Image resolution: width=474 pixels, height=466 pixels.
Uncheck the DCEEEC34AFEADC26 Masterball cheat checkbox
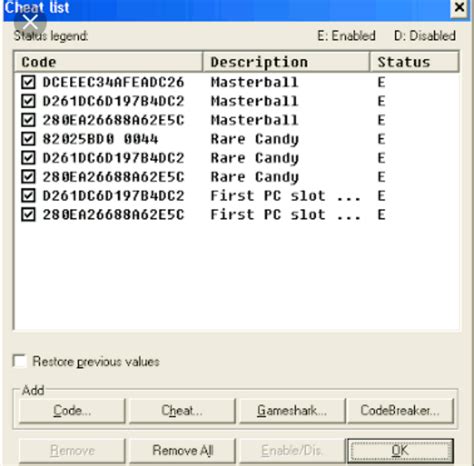(28, 82)
